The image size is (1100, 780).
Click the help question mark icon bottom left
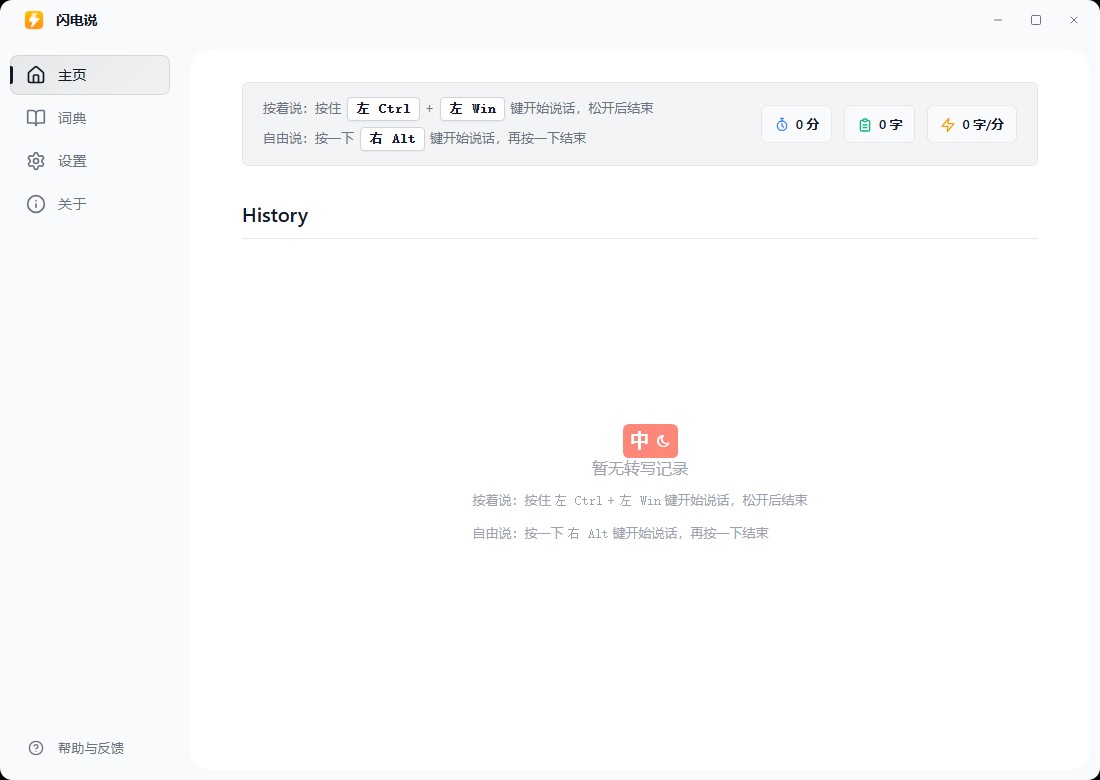(36, 747)
